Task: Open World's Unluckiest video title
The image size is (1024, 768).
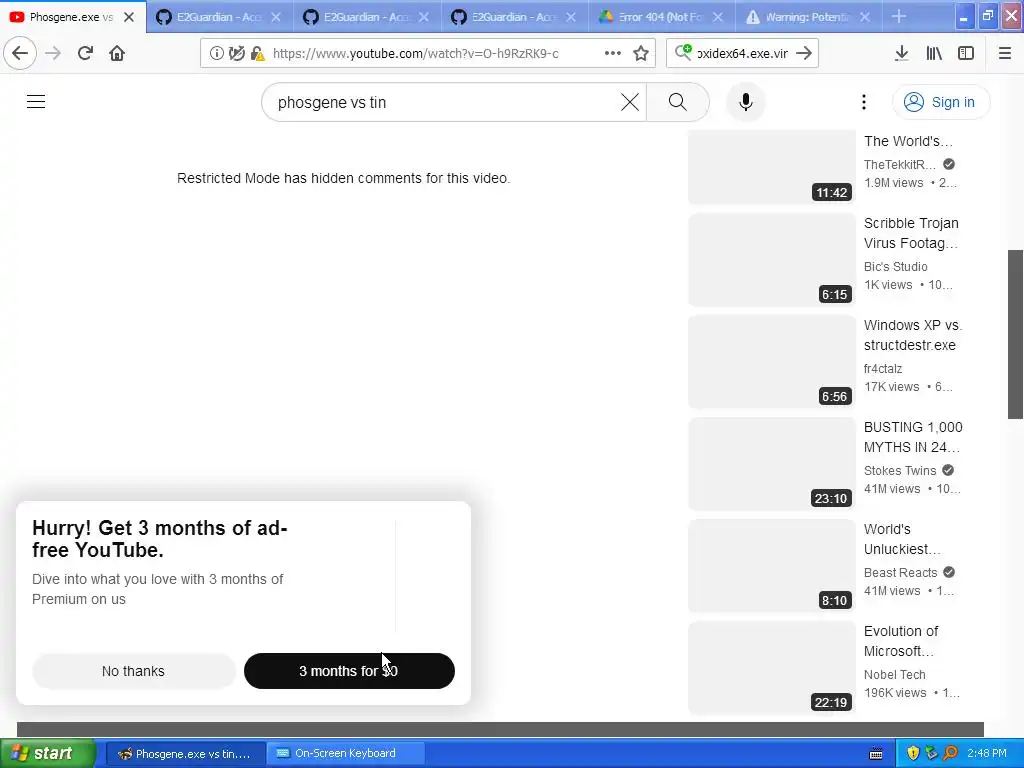Action: [902, 539]
